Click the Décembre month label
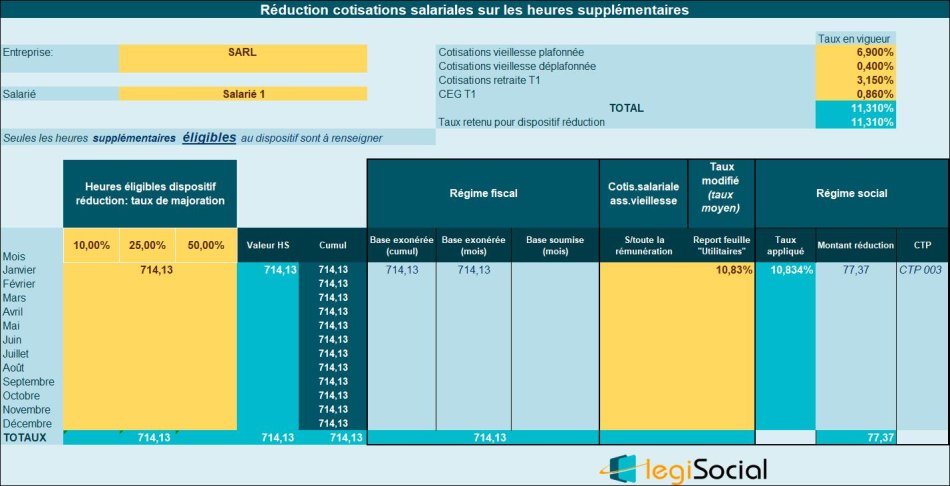The width and height of the screenshot is (950, 486). click(31, 423)
